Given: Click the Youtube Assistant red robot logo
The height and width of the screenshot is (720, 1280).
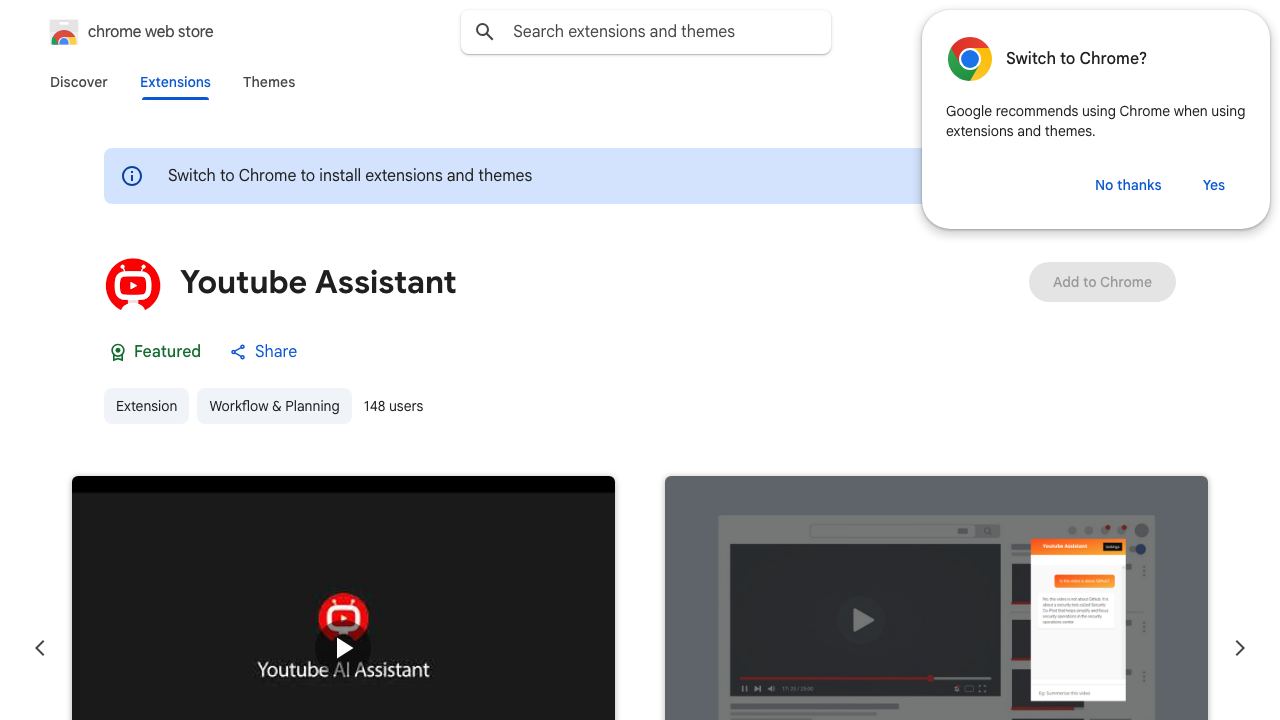Looking at the screenshot, I should 133,284.
